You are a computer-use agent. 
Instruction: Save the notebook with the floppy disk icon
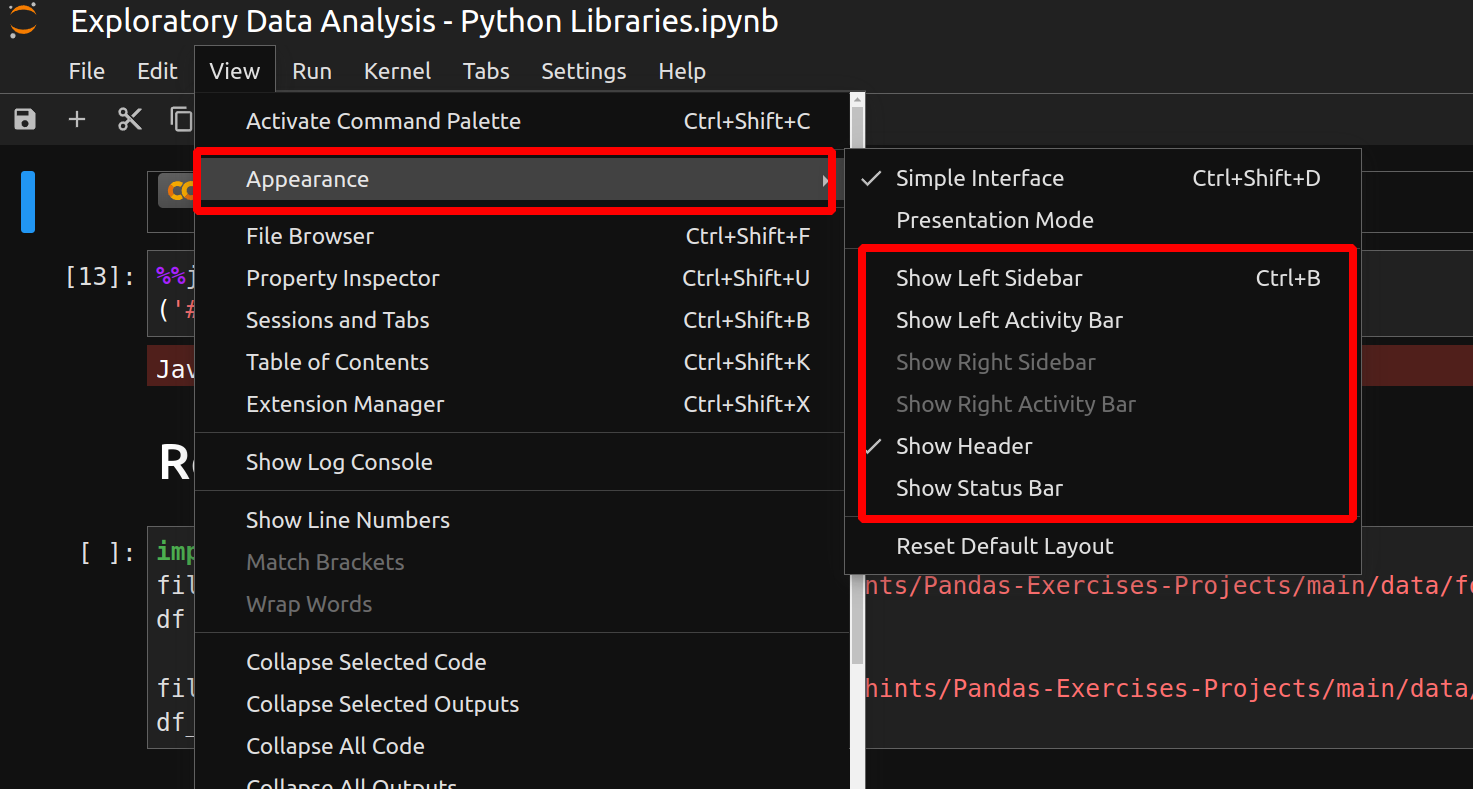coord(22,119)
